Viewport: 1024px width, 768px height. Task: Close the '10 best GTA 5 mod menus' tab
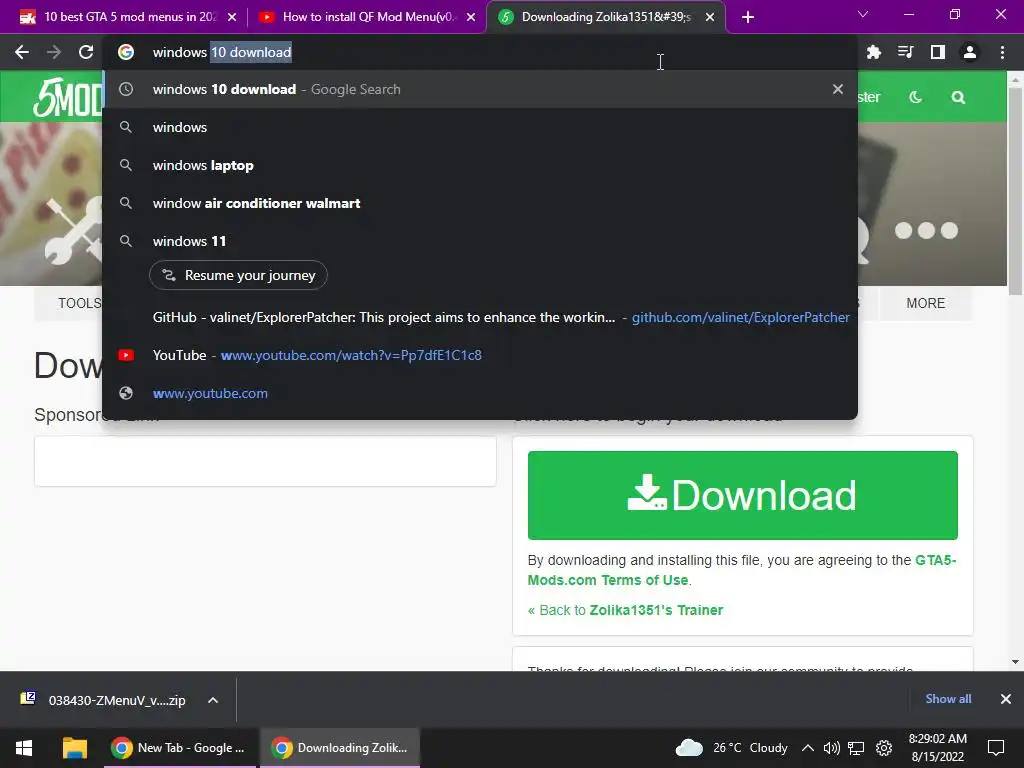click(232, 17)
